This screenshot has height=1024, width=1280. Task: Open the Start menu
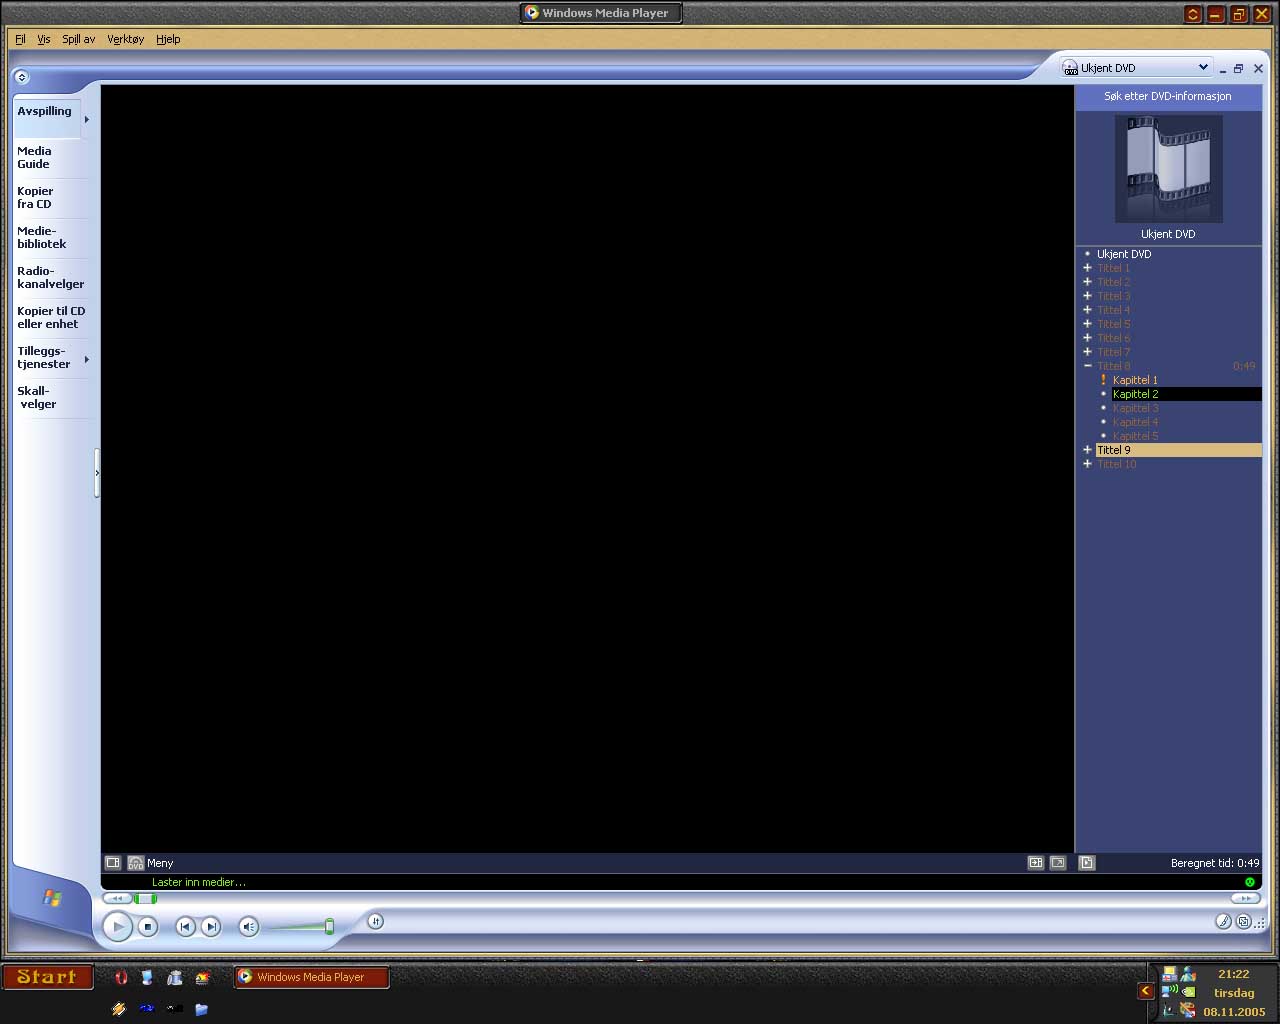47,977
